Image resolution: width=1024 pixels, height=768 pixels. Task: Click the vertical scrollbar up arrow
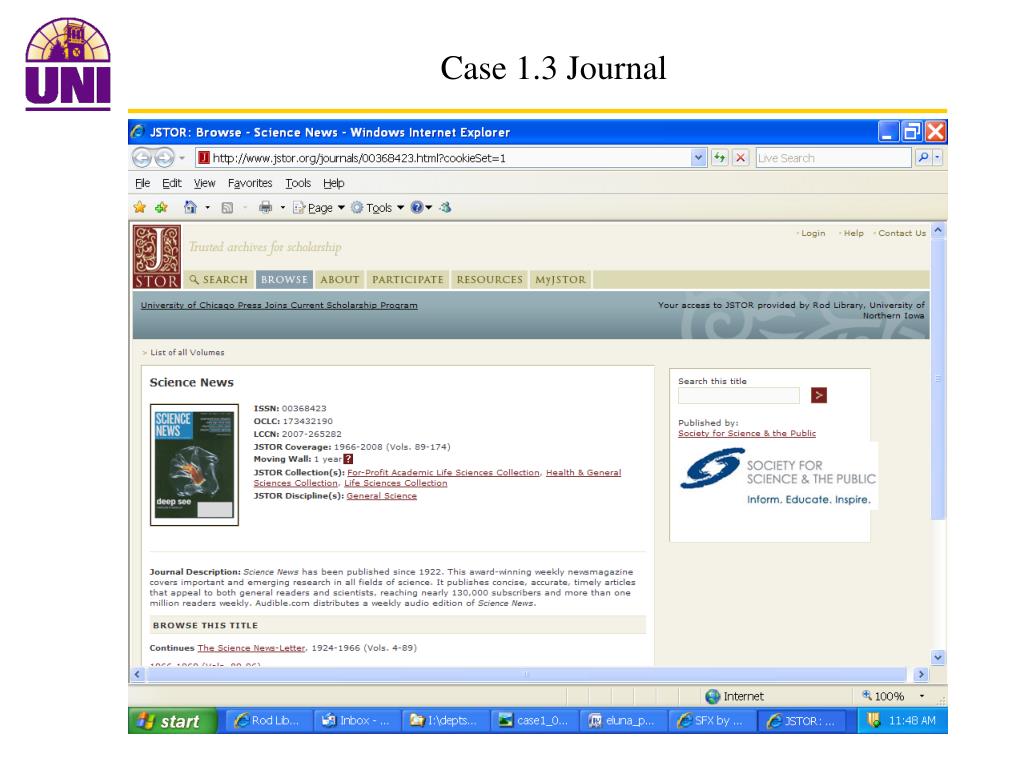(938, 231)
